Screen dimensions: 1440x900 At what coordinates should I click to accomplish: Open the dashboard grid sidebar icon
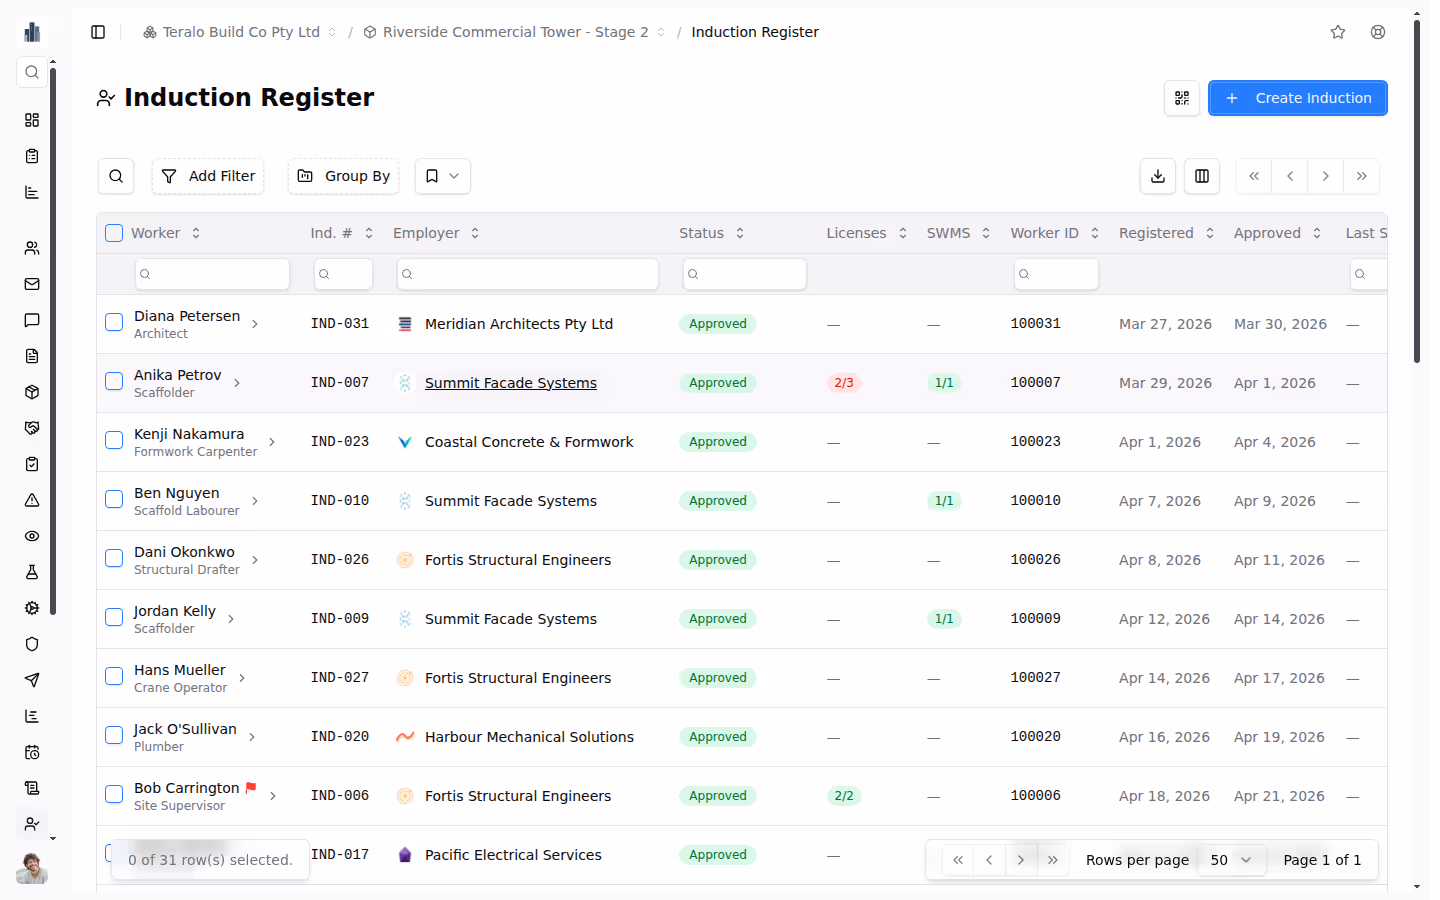(x=32, y=120)
